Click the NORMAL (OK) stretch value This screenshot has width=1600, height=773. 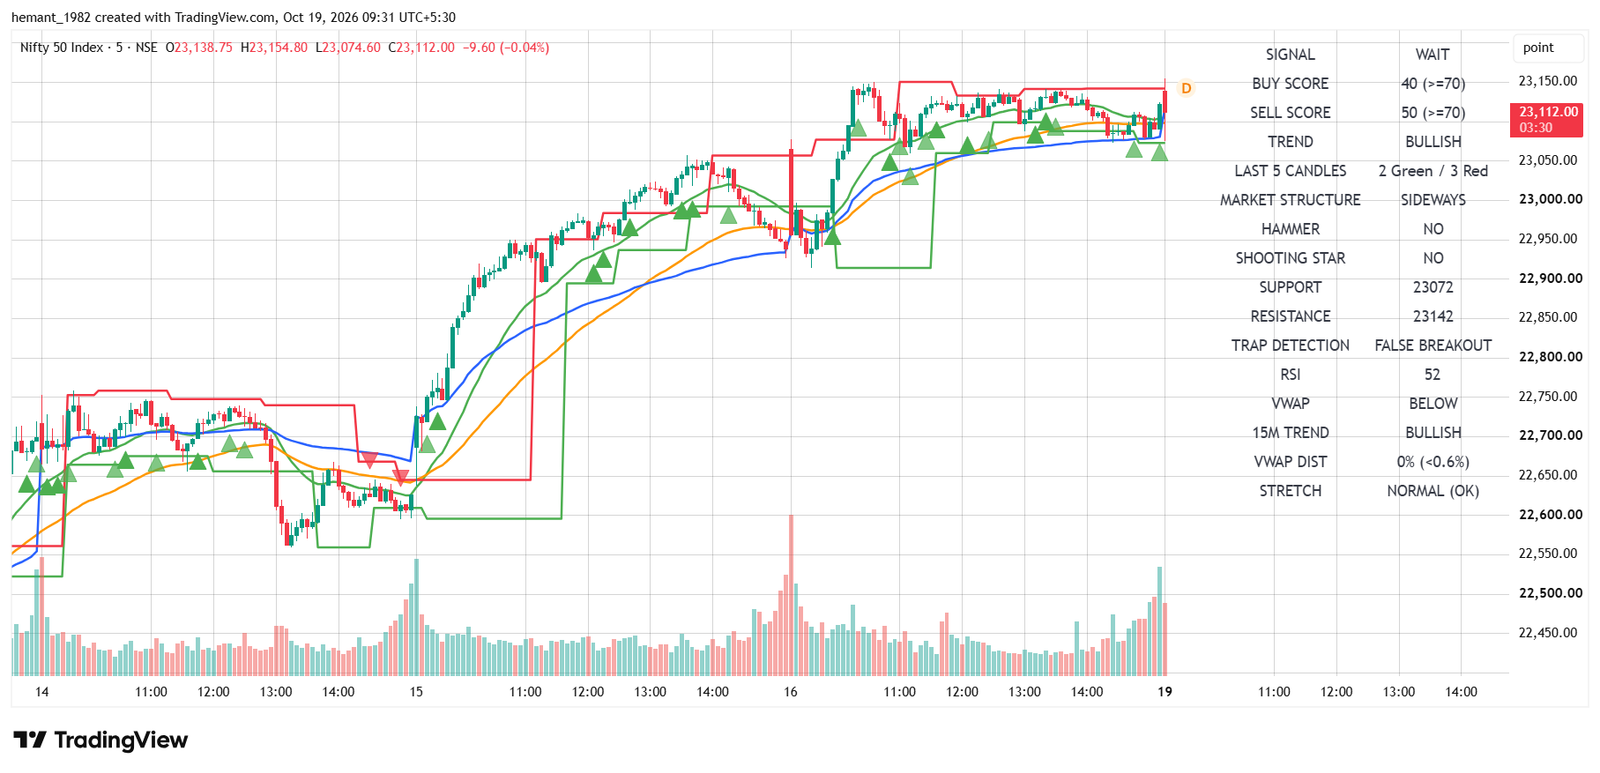pyautogui.click(x=1432, y=489)
